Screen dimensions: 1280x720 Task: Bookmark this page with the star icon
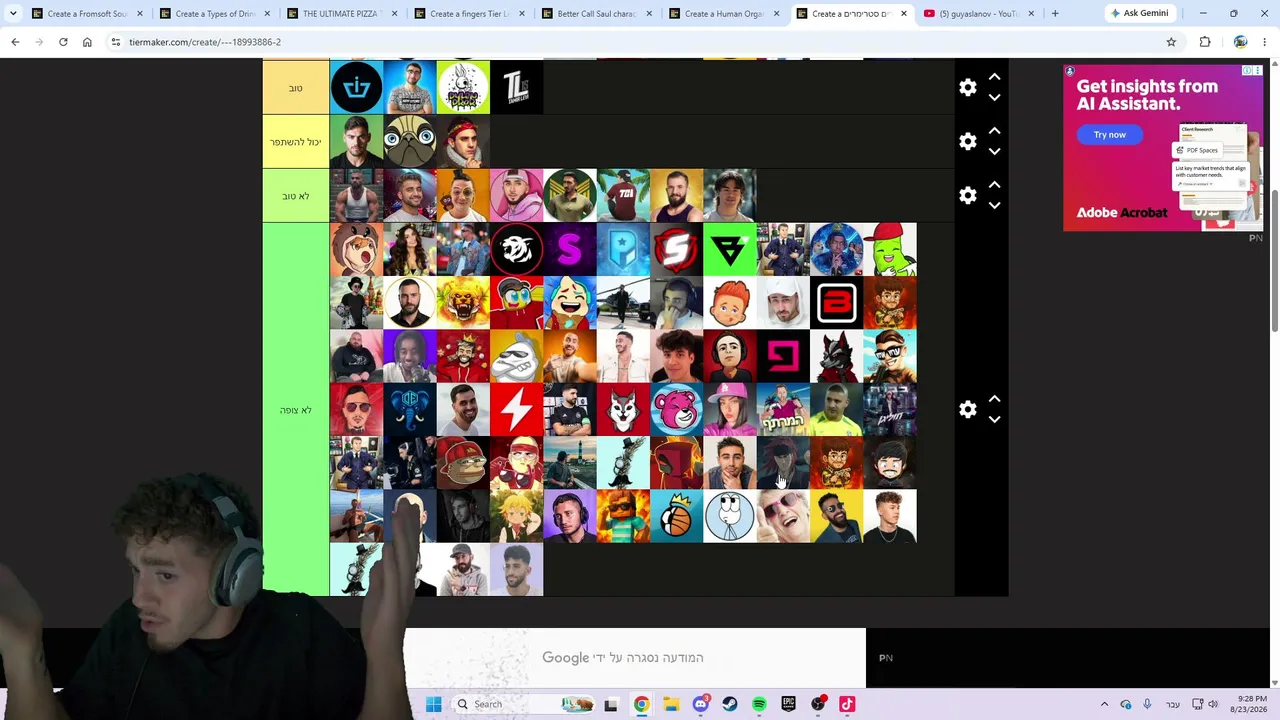click(1171, 42)
